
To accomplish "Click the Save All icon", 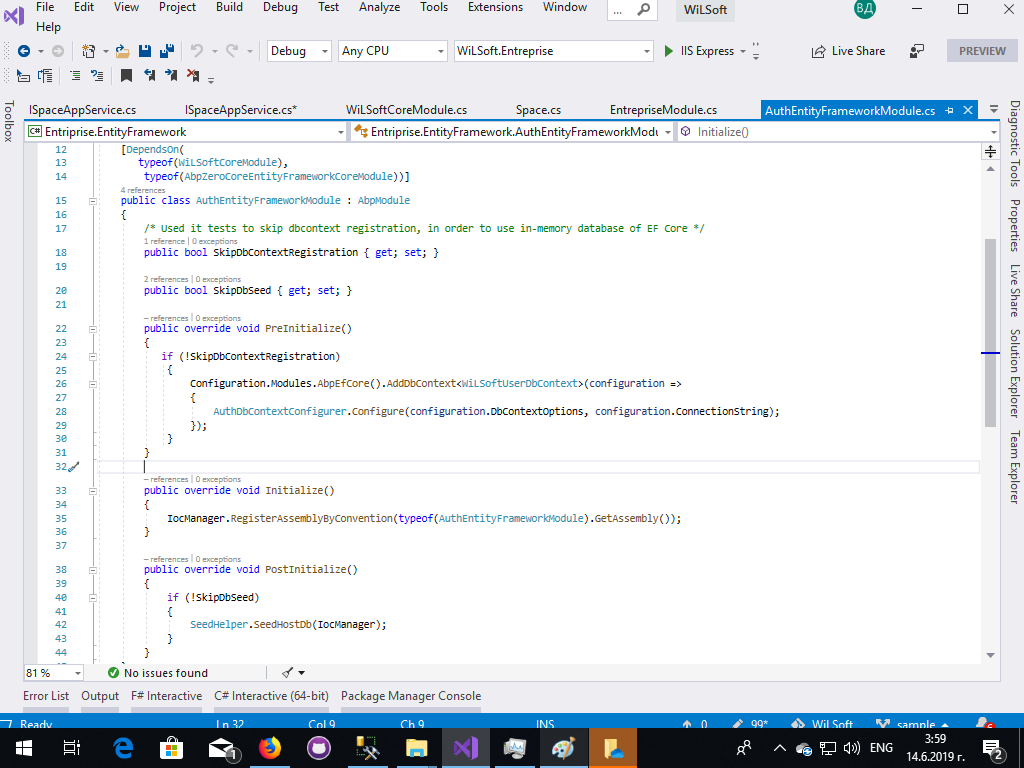I will pyautogui.click(x=167, y=51).
